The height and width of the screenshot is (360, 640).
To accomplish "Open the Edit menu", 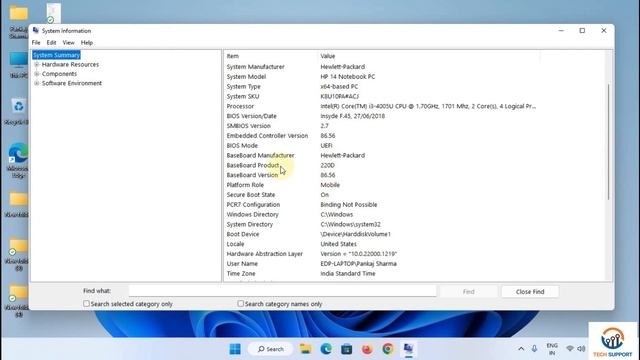I will click(x=51, y=42).
